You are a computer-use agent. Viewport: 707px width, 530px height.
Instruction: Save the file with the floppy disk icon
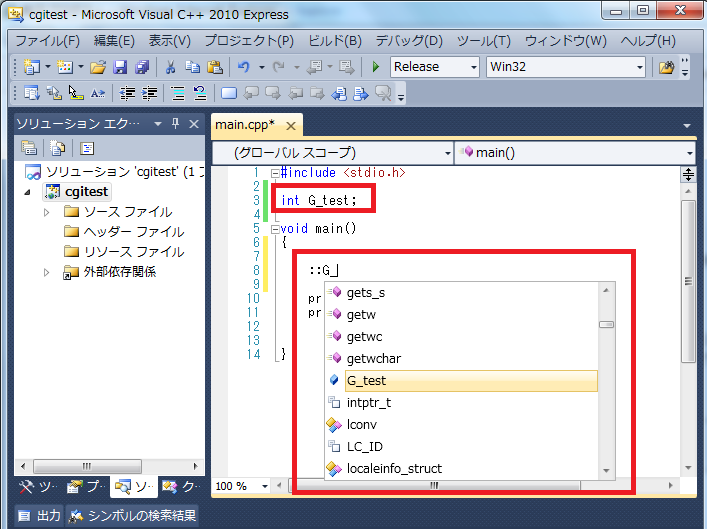click(120, 67)
